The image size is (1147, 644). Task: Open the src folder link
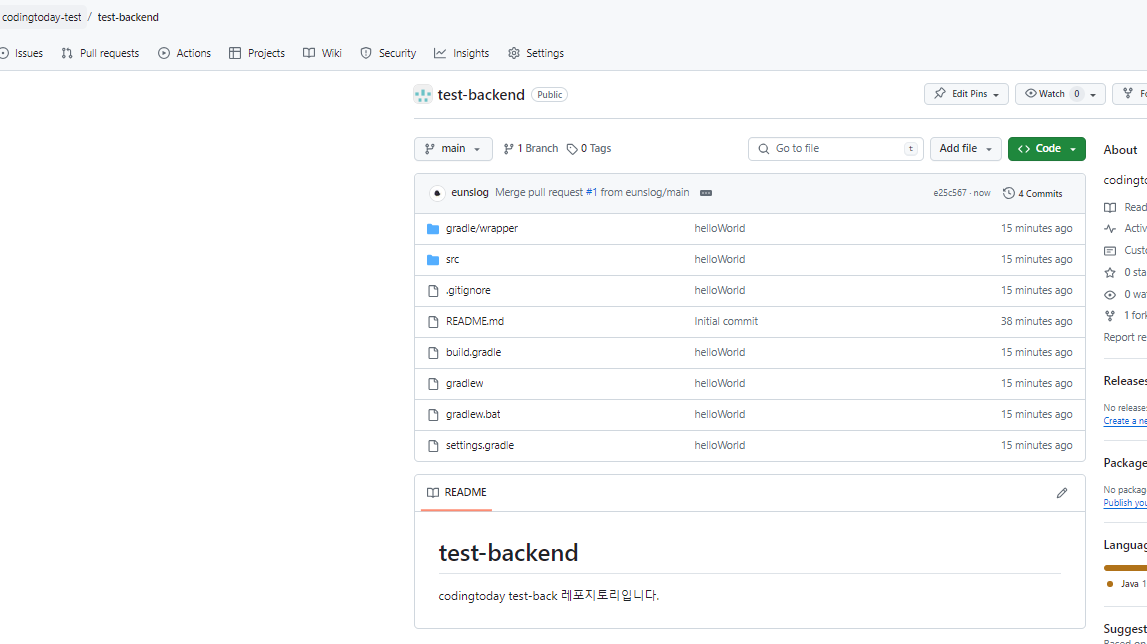click(x=453, y=259)
